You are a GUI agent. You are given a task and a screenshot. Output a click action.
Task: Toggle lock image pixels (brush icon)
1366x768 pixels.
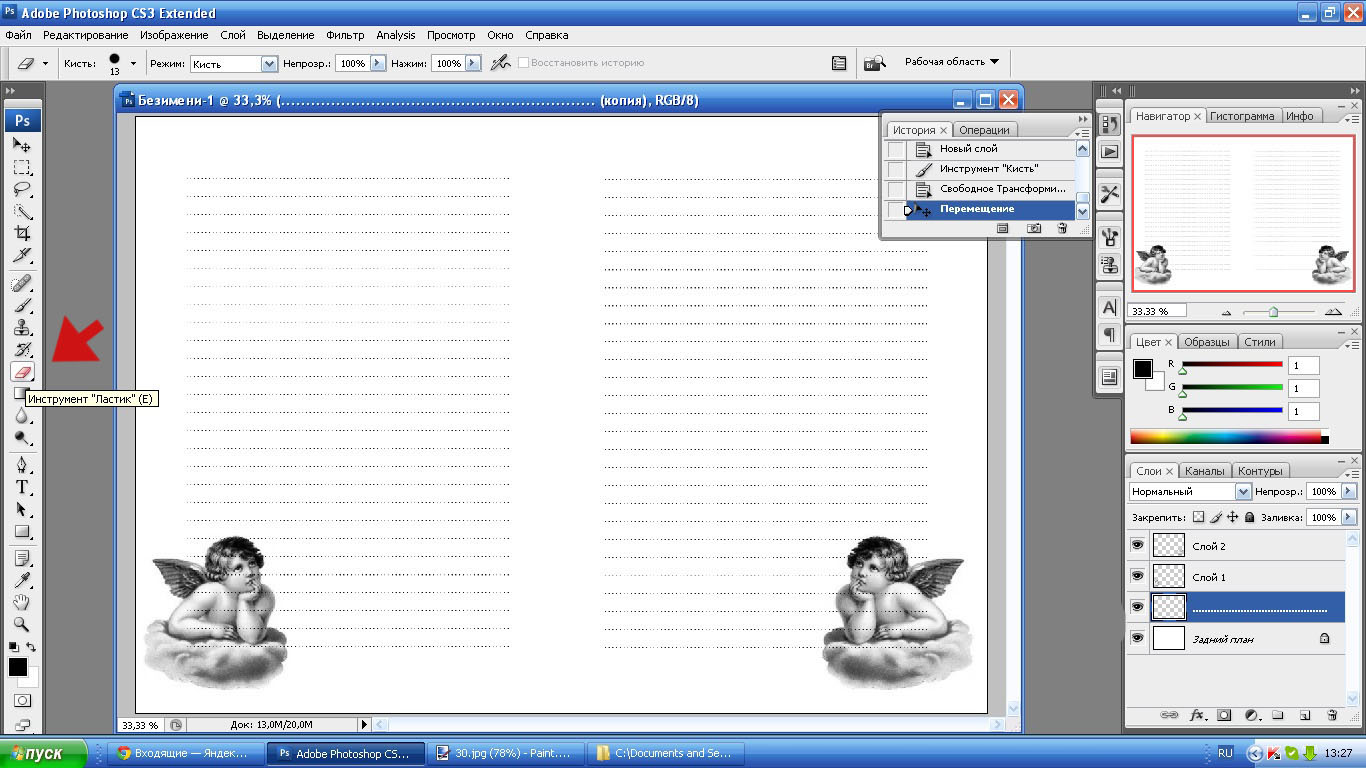[x=1216, y=517]
